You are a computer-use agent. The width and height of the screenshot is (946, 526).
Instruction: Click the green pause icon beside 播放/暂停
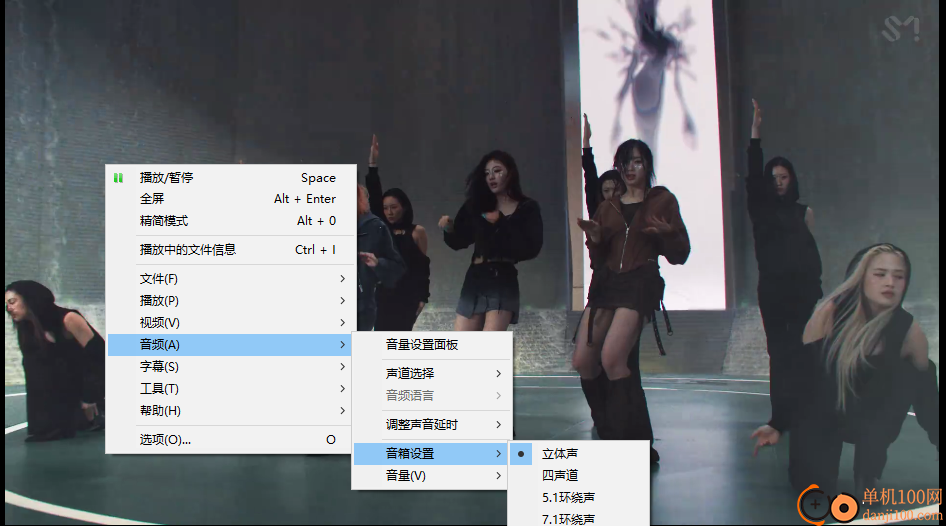pos(118,178)
